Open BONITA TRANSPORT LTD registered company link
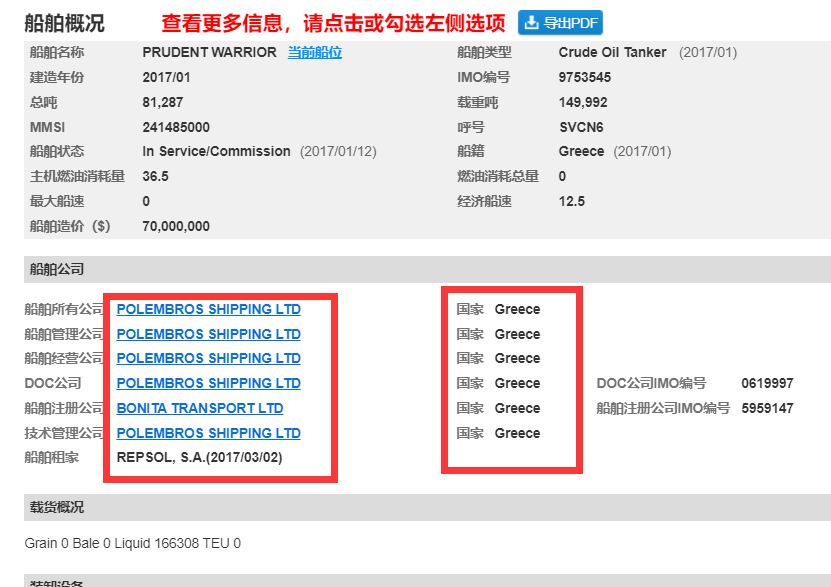831x587 pixels. 198,408
